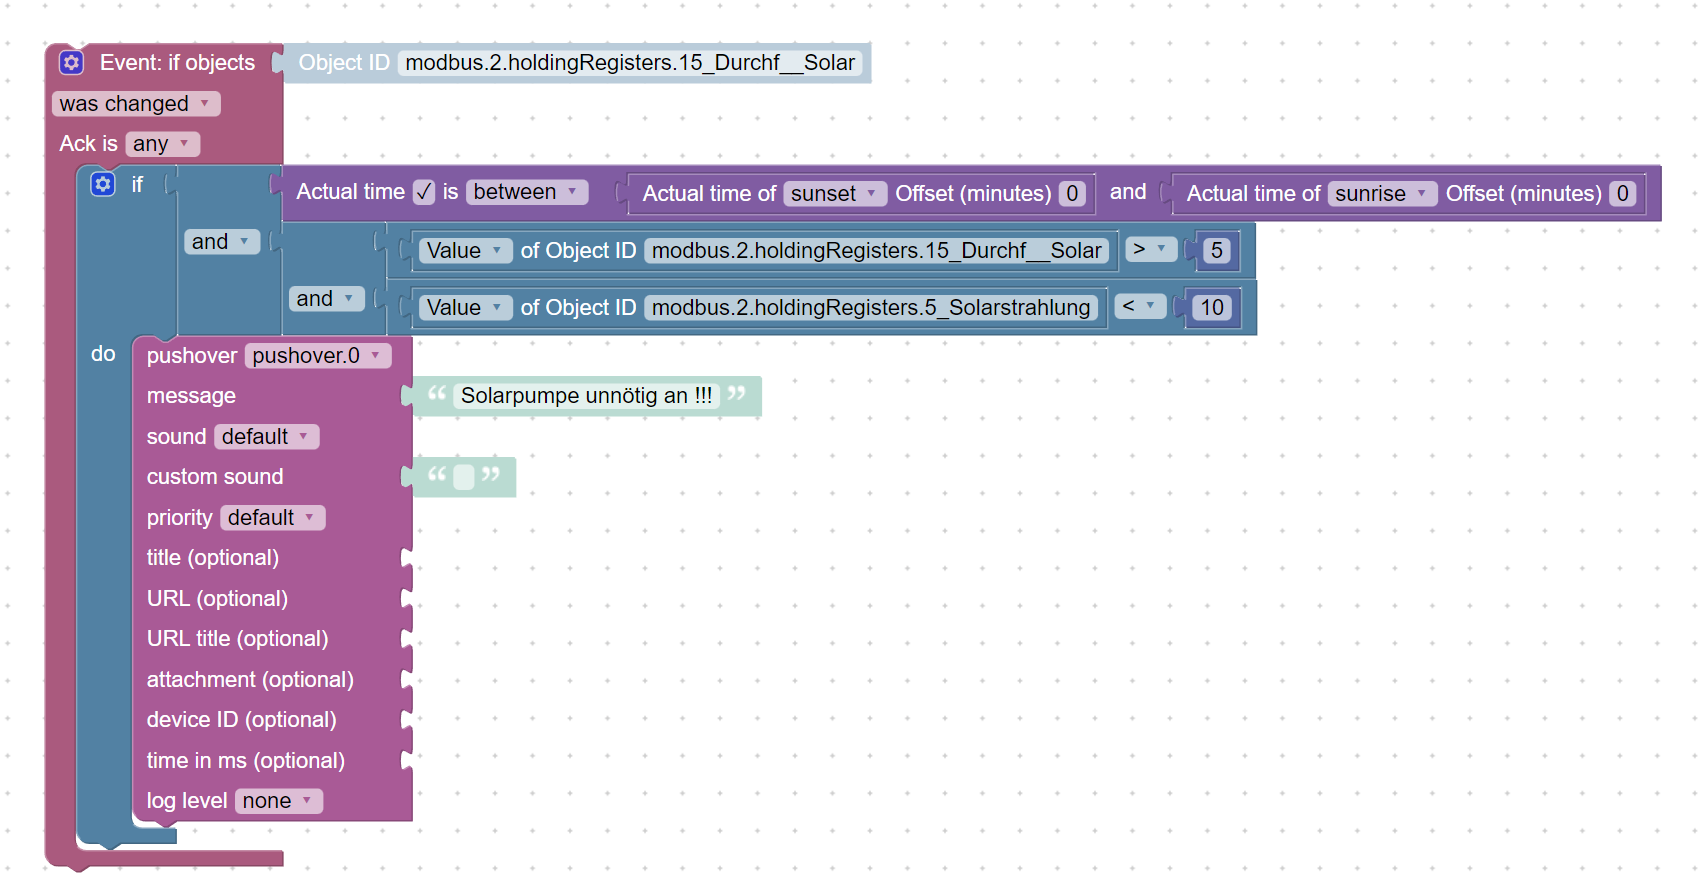Viewport: 1703px width, 879px height.
Task: Open the Ack is 'any' dropdown
Action: tap(163, 144)
